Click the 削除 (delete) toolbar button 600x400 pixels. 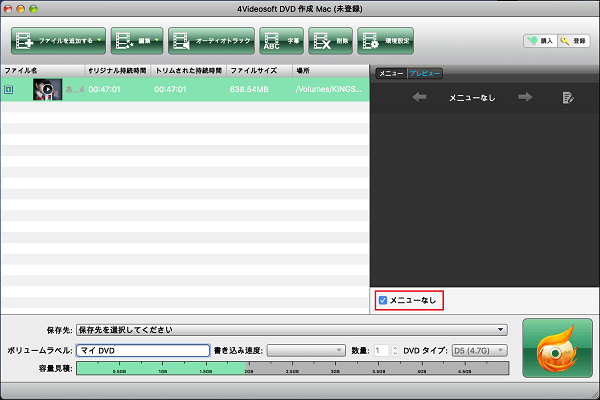pyautogui.click(x=330, y=41)
